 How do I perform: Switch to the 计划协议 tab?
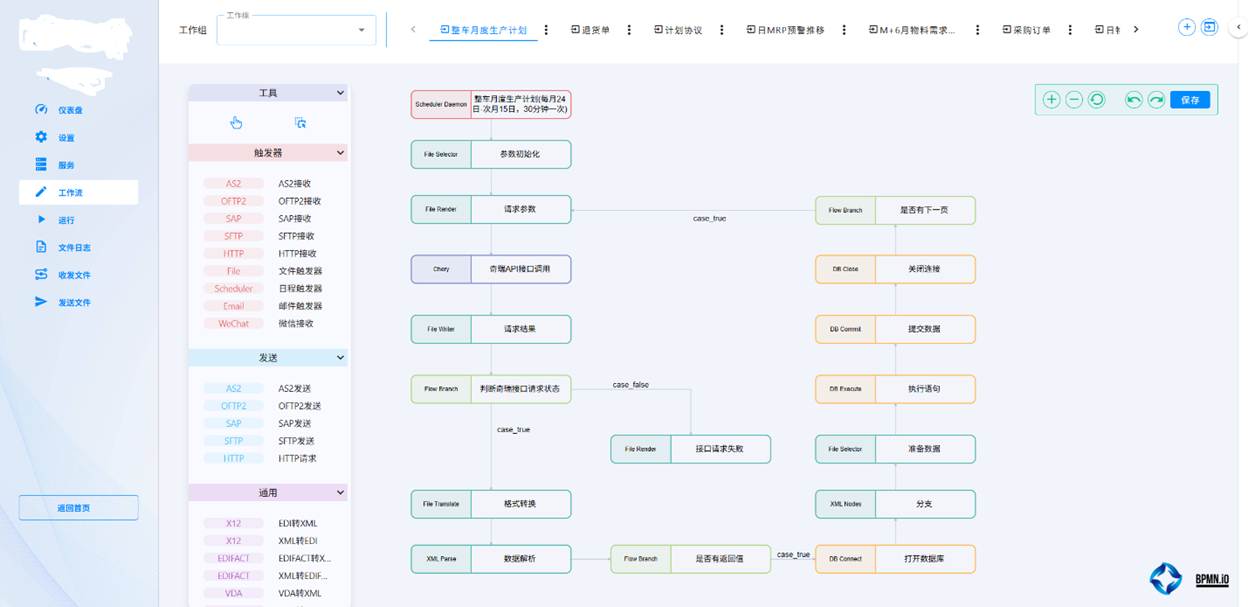(x=678, y=30)
